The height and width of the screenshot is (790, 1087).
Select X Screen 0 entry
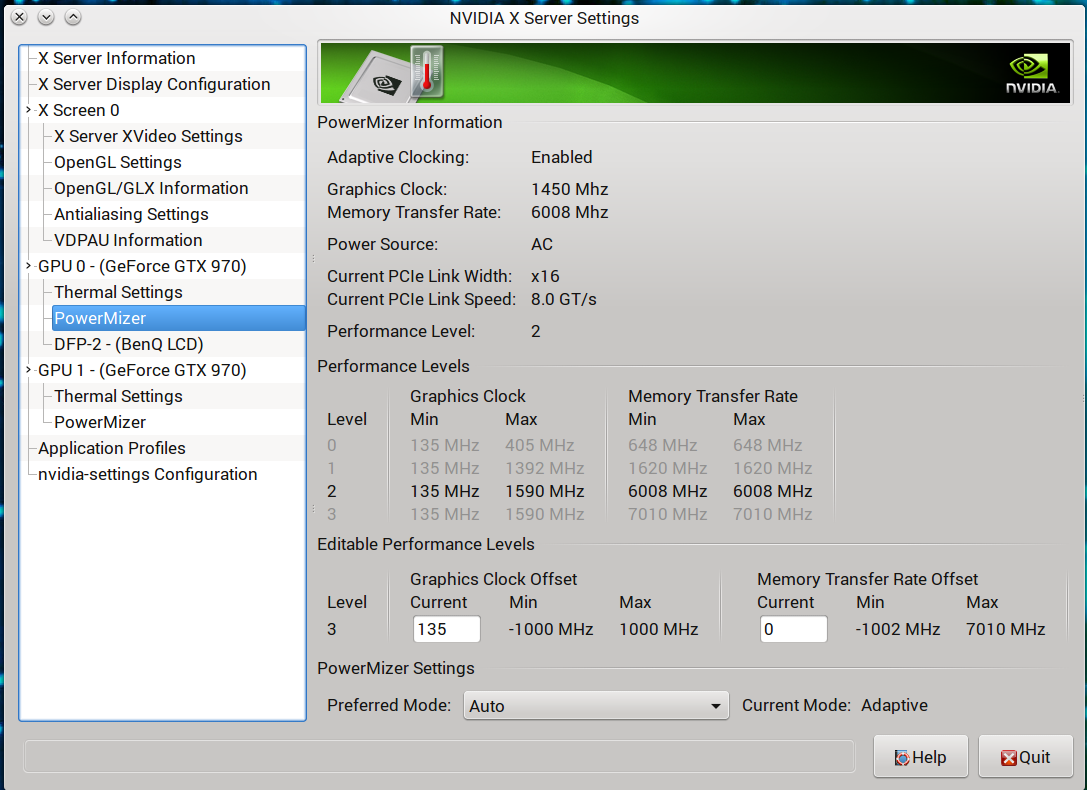pyautogui.click(x=78, y=110)
